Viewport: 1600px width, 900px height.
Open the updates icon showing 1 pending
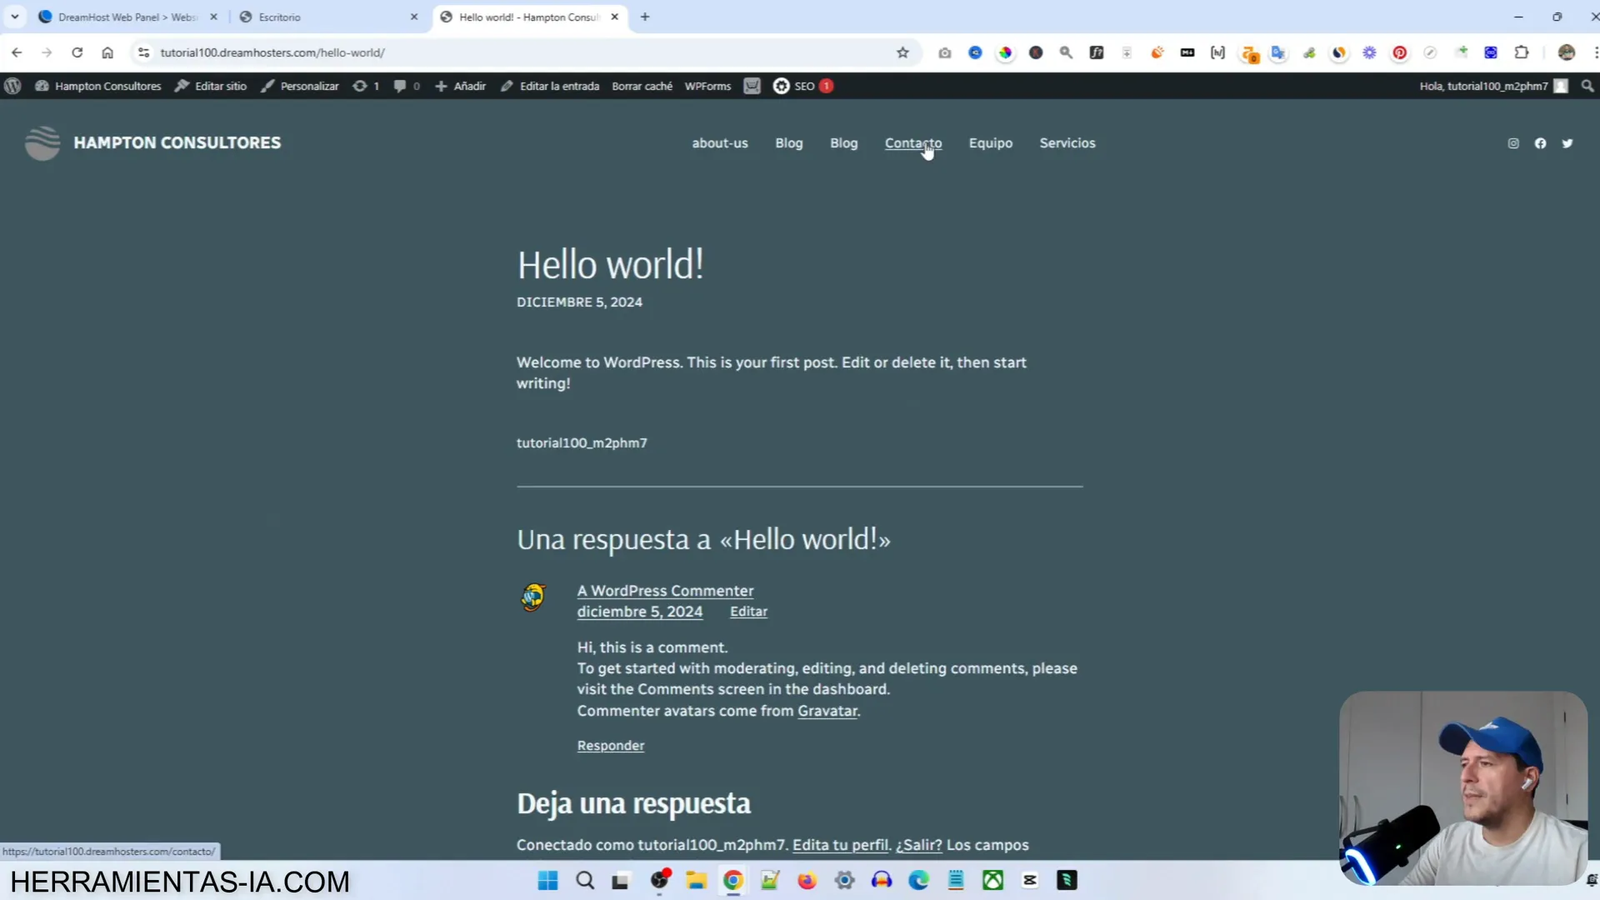click(366, 86)
